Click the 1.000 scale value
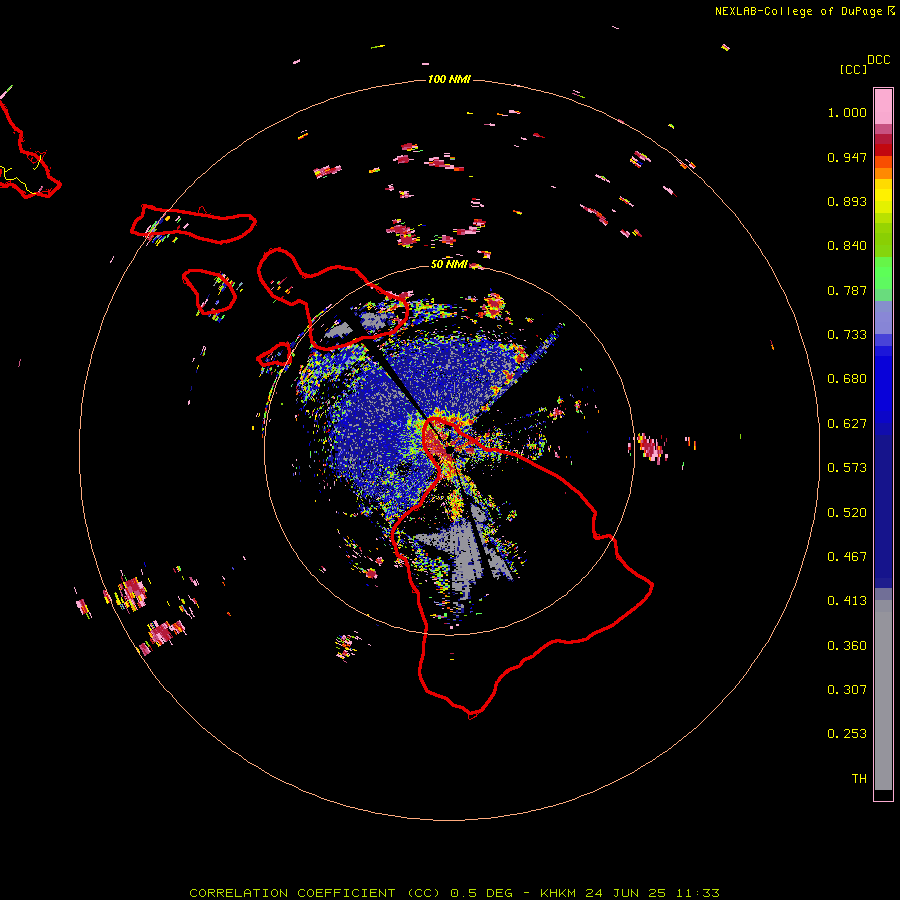900x900 pixels. [847, 112]
